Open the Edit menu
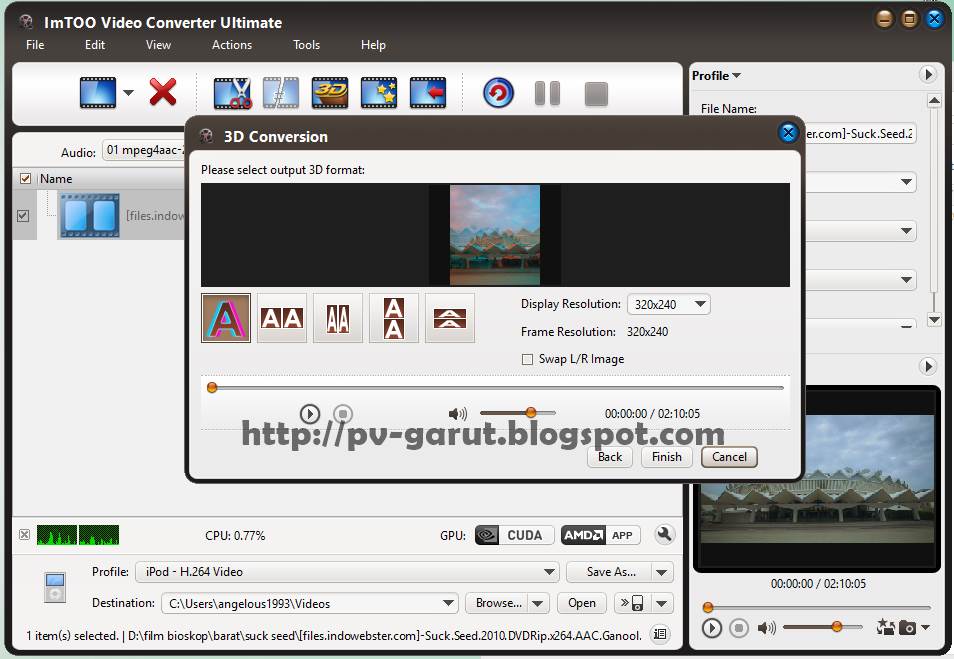The height and width of the screenshot is (659, 954). click(94, 45)
